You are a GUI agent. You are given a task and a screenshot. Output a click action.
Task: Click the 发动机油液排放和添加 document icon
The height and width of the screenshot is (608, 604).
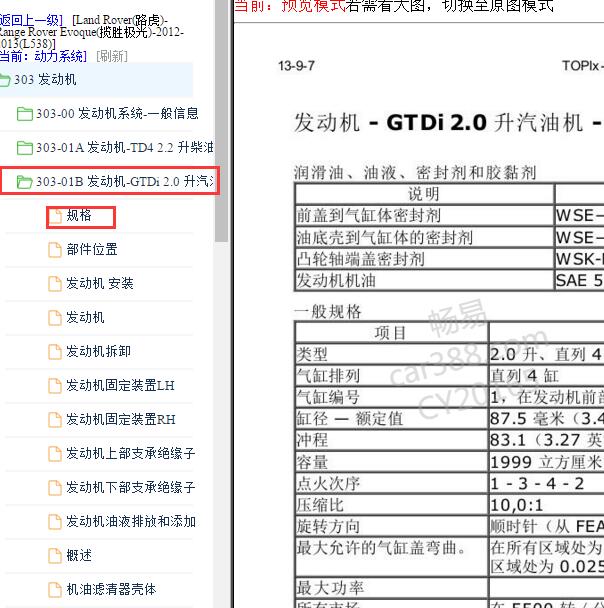pyautogui.click(x=55, y=522)
